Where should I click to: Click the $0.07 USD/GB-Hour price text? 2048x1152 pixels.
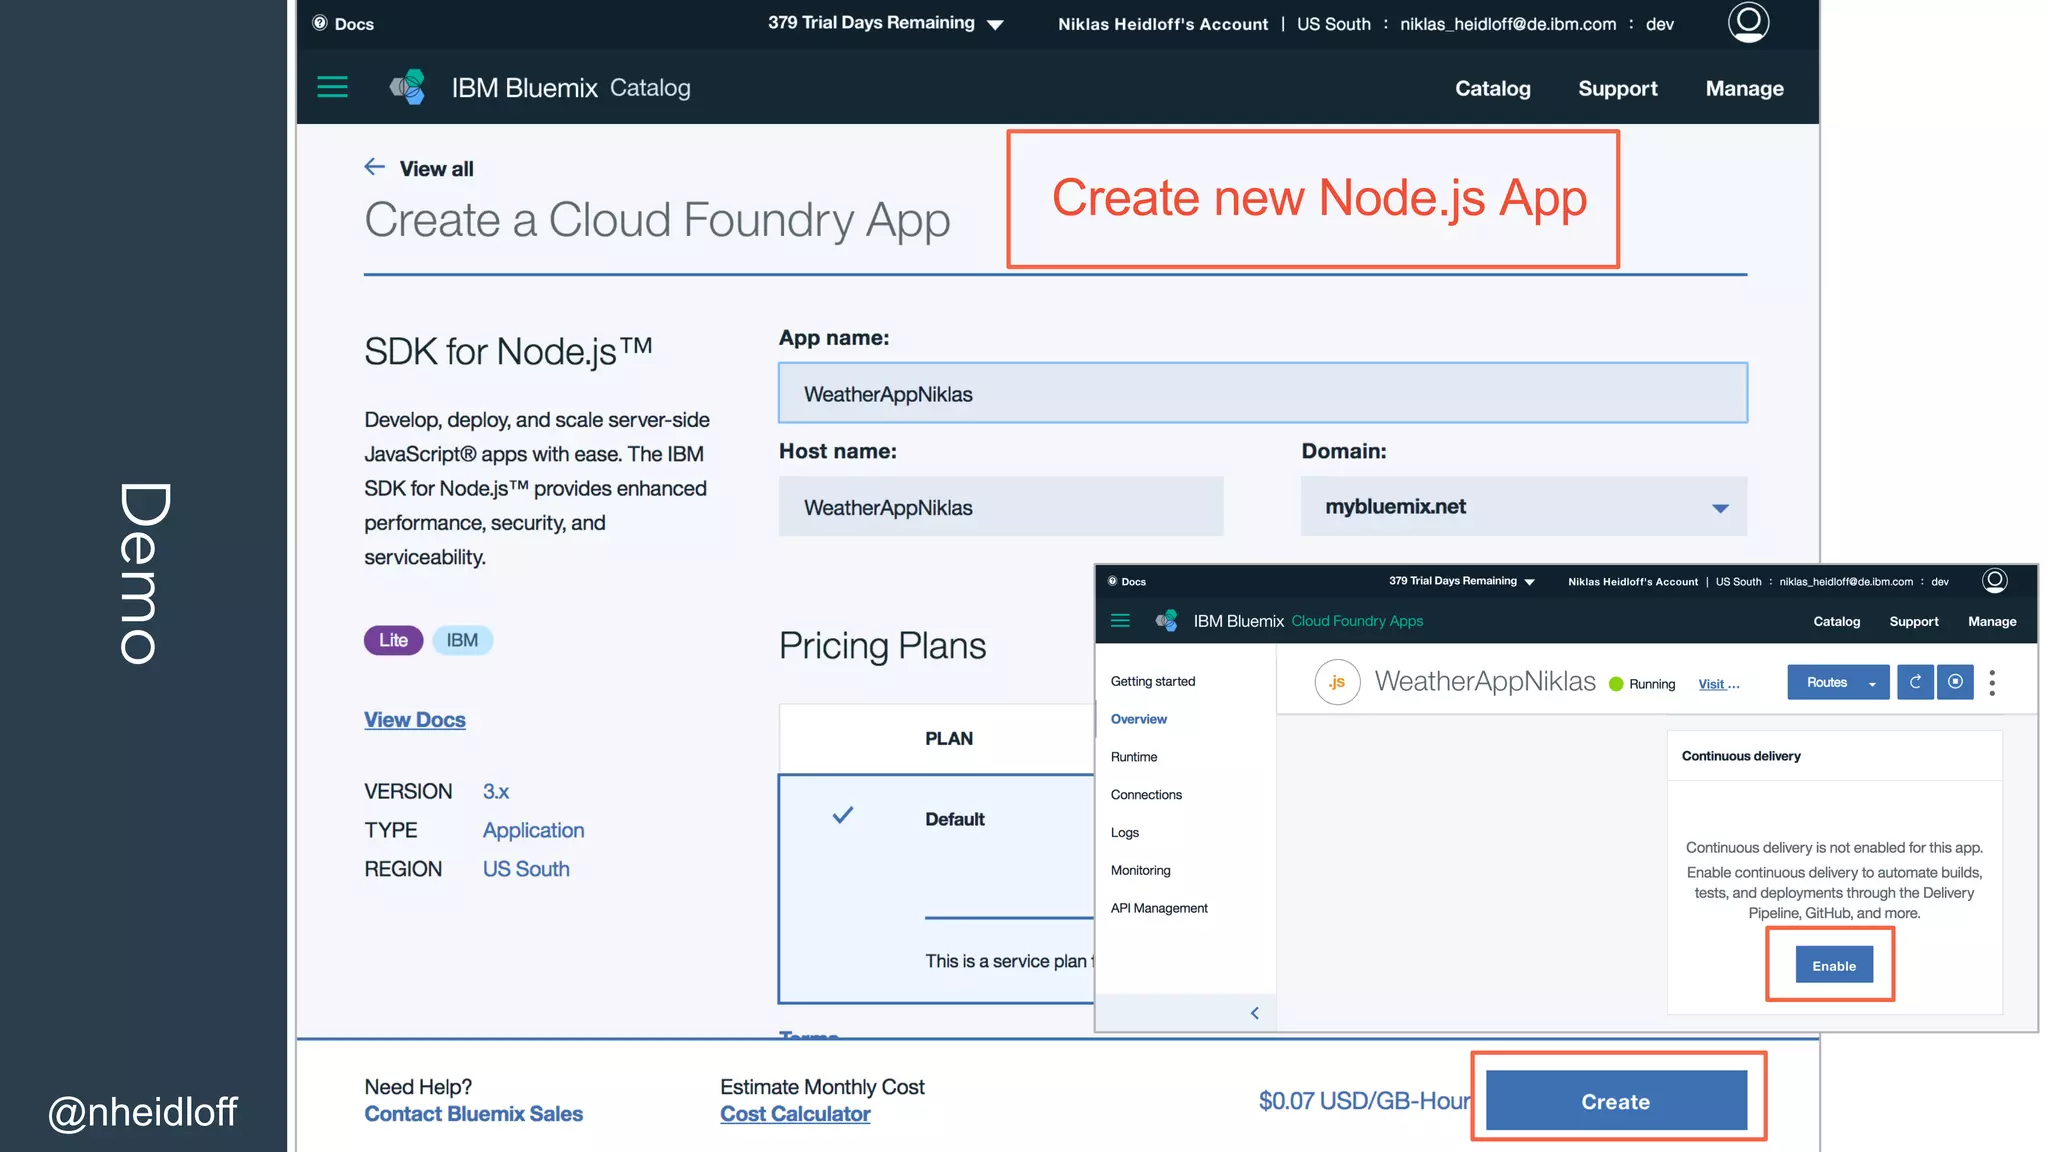(1364, 1101)
